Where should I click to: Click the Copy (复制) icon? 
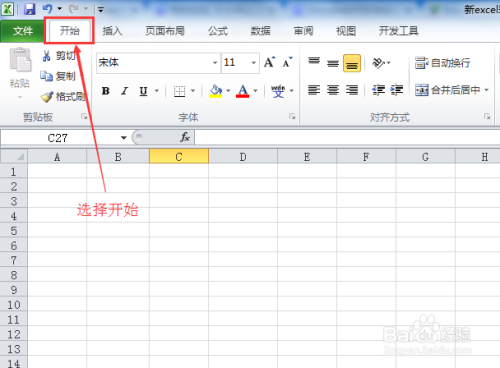tap(46, 76)
